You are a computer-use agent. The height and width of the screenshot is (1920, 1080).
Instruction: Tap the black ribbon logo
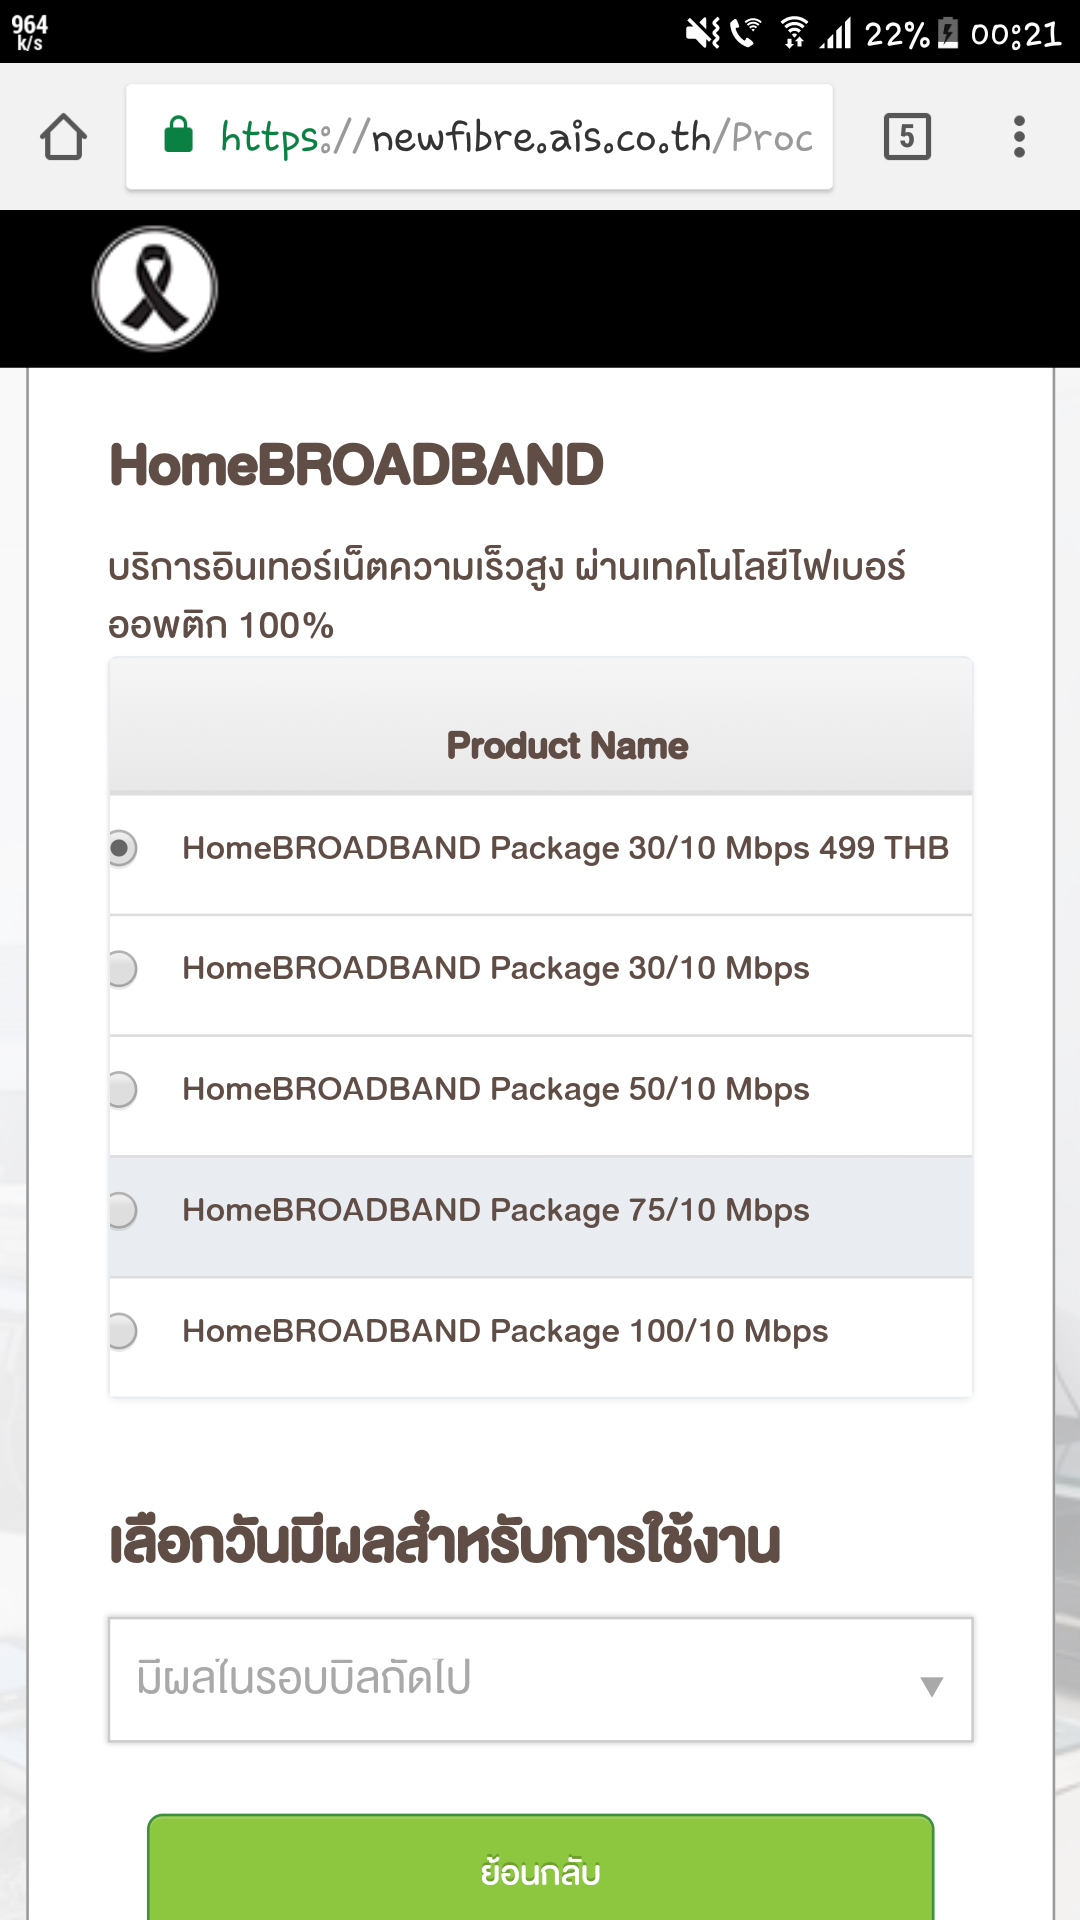tap(155, 289)
